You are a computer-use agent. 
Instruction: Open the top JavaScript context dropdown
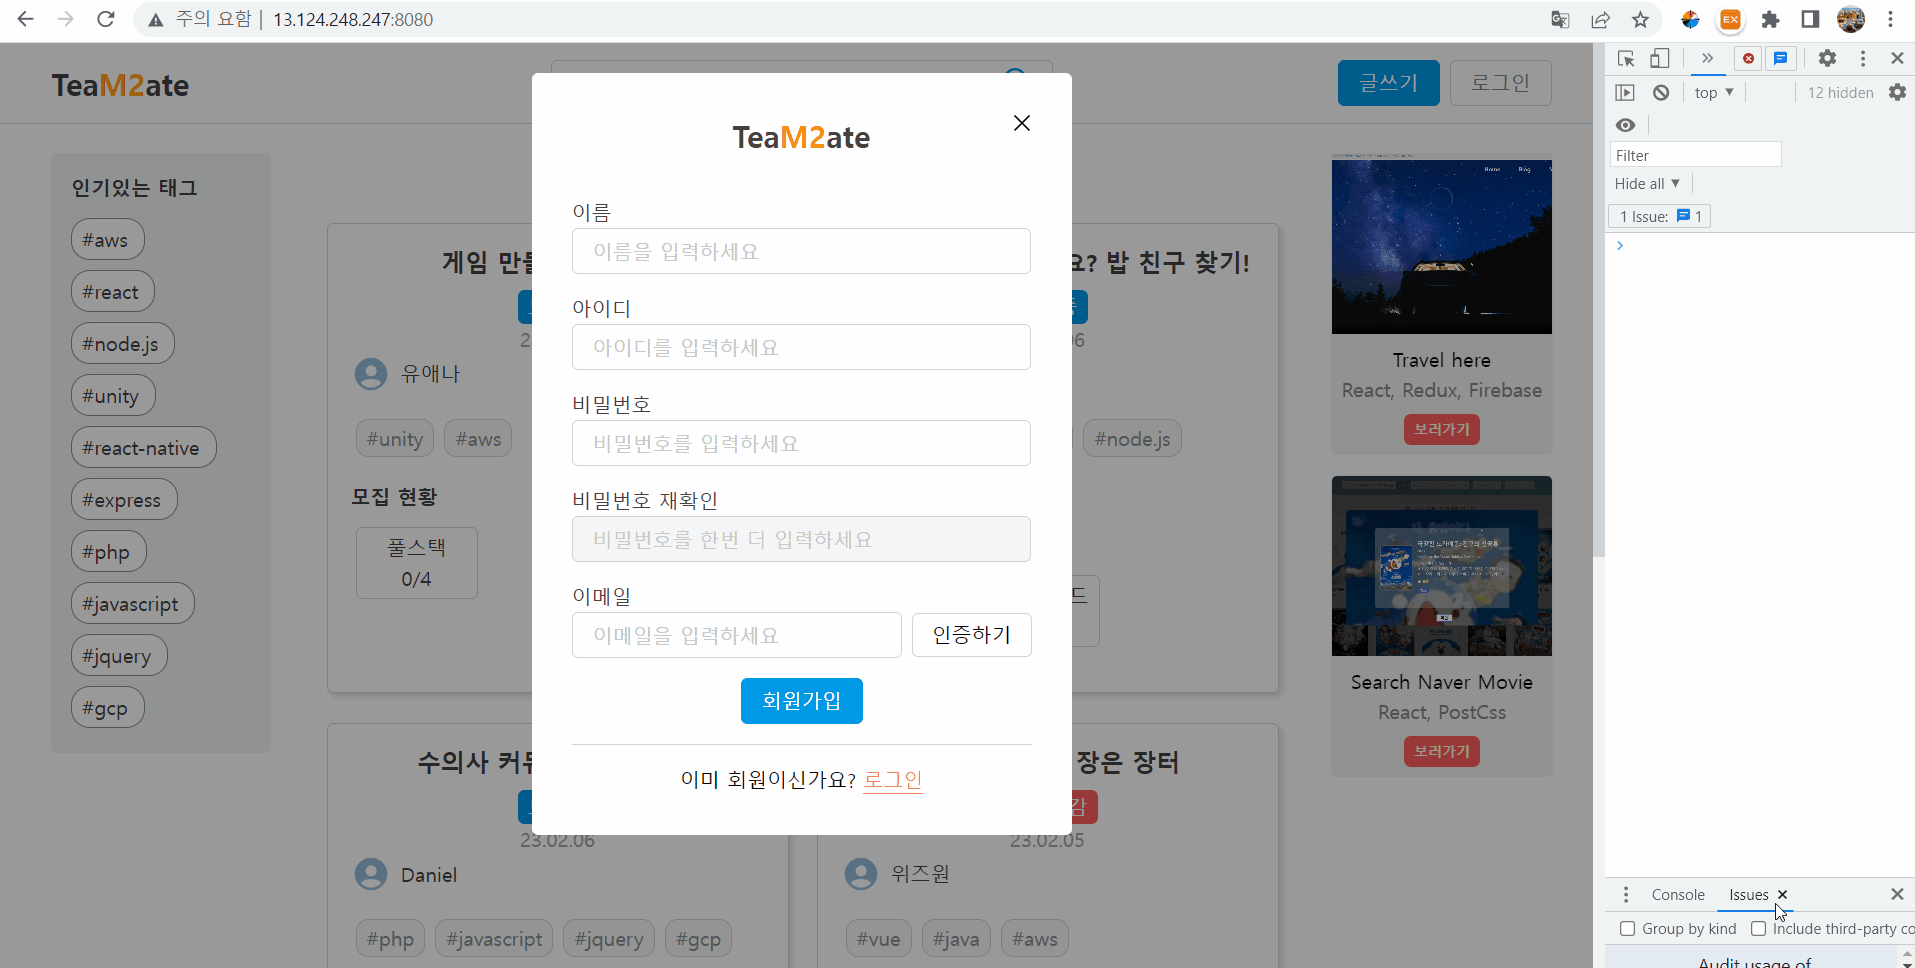click(x=1714, y=92)
